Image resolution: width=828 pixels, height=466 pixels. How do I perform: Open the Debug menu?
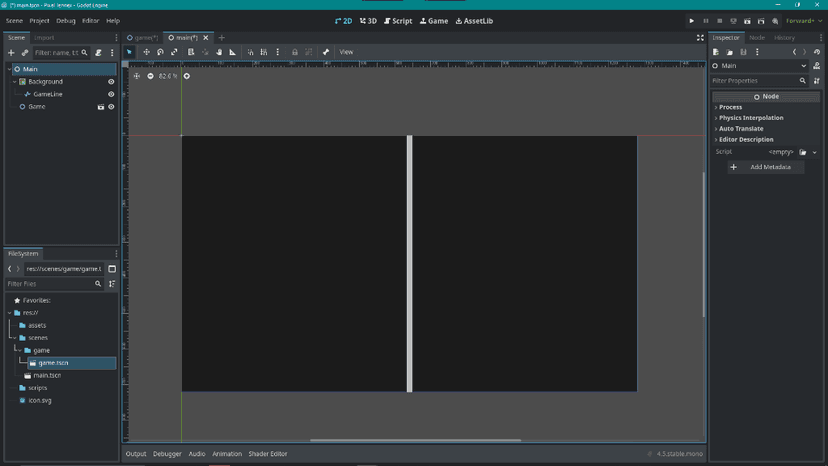coord(65,21)
